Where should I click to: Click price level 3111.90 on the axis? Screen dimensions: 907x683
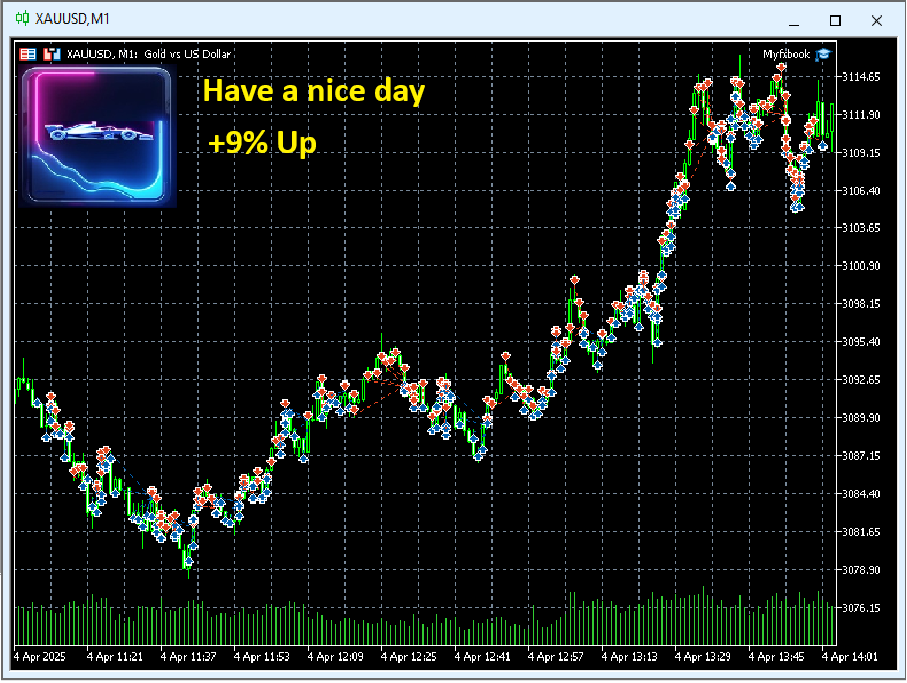[861, 115]
